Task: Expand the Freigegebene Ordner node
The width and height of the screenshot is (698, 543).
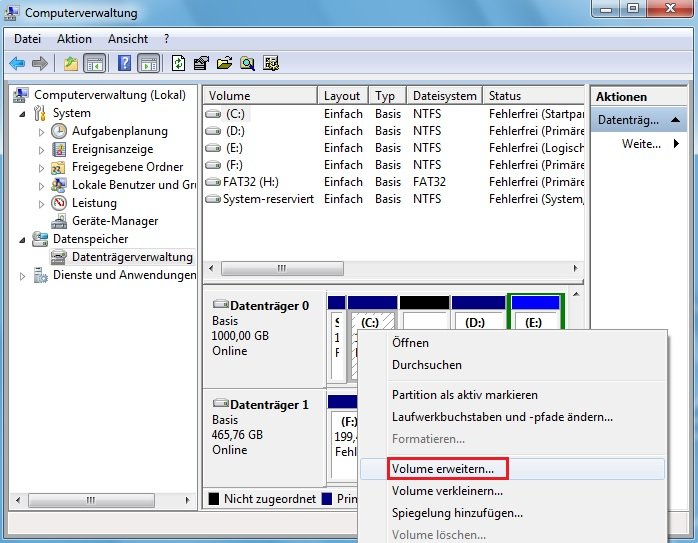Action: [x=41, y=168]
